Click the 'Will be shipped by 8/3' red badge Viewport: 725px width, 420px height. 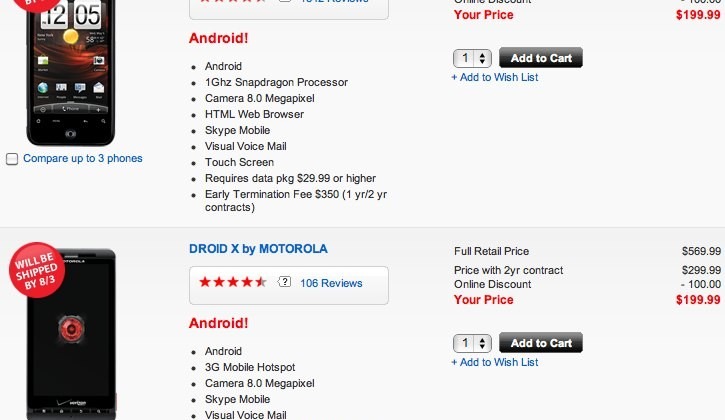pos(37,270)
